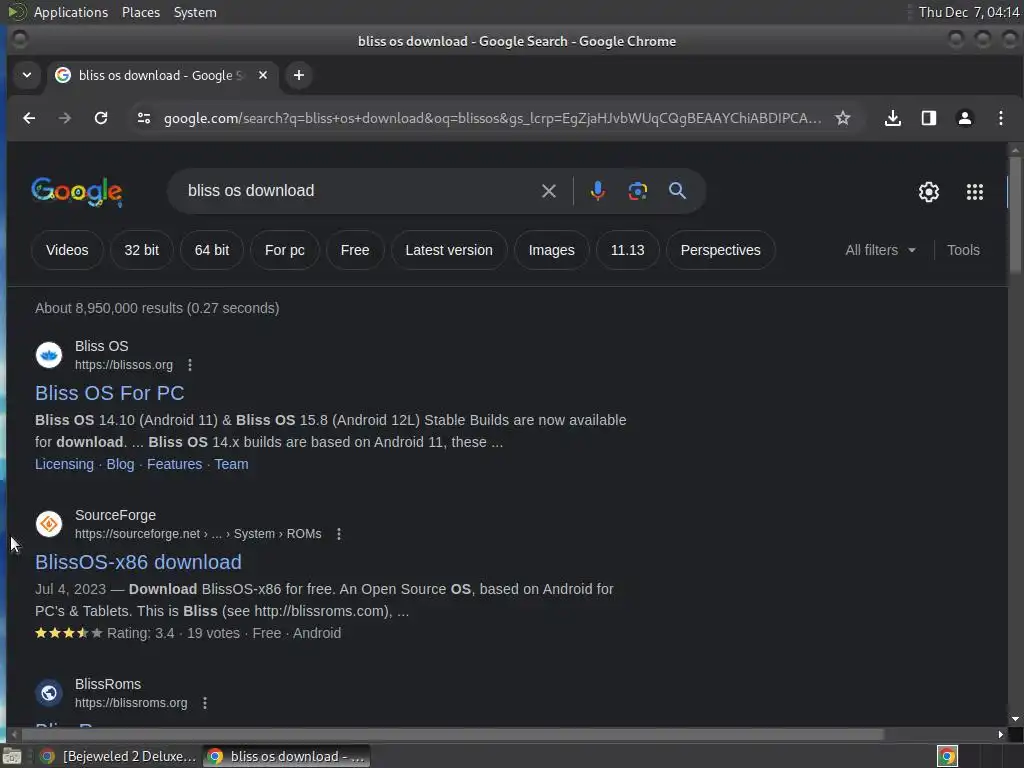View site information icon in address bar
1024x768 pixels.
click(144, 118)
